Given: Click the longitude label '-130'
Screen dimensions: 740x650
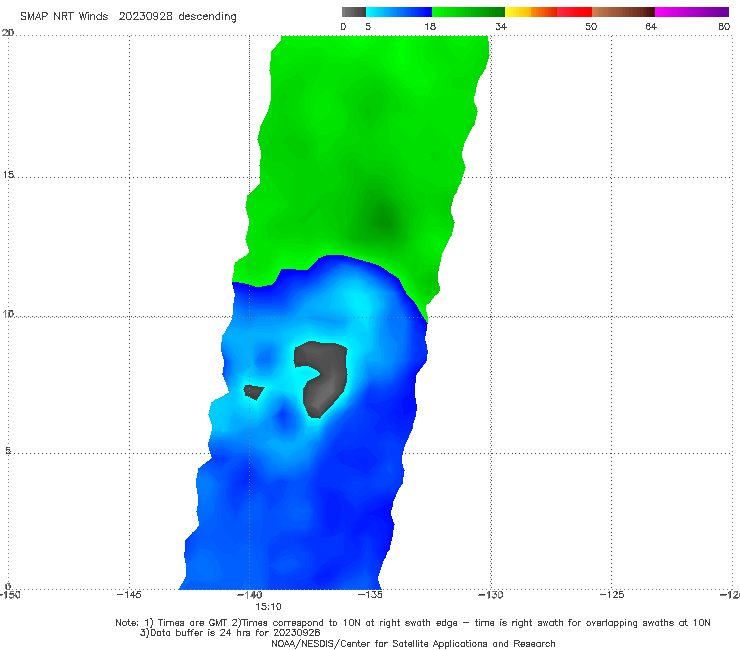Looking at the screenshot, I should coord(491,595).
